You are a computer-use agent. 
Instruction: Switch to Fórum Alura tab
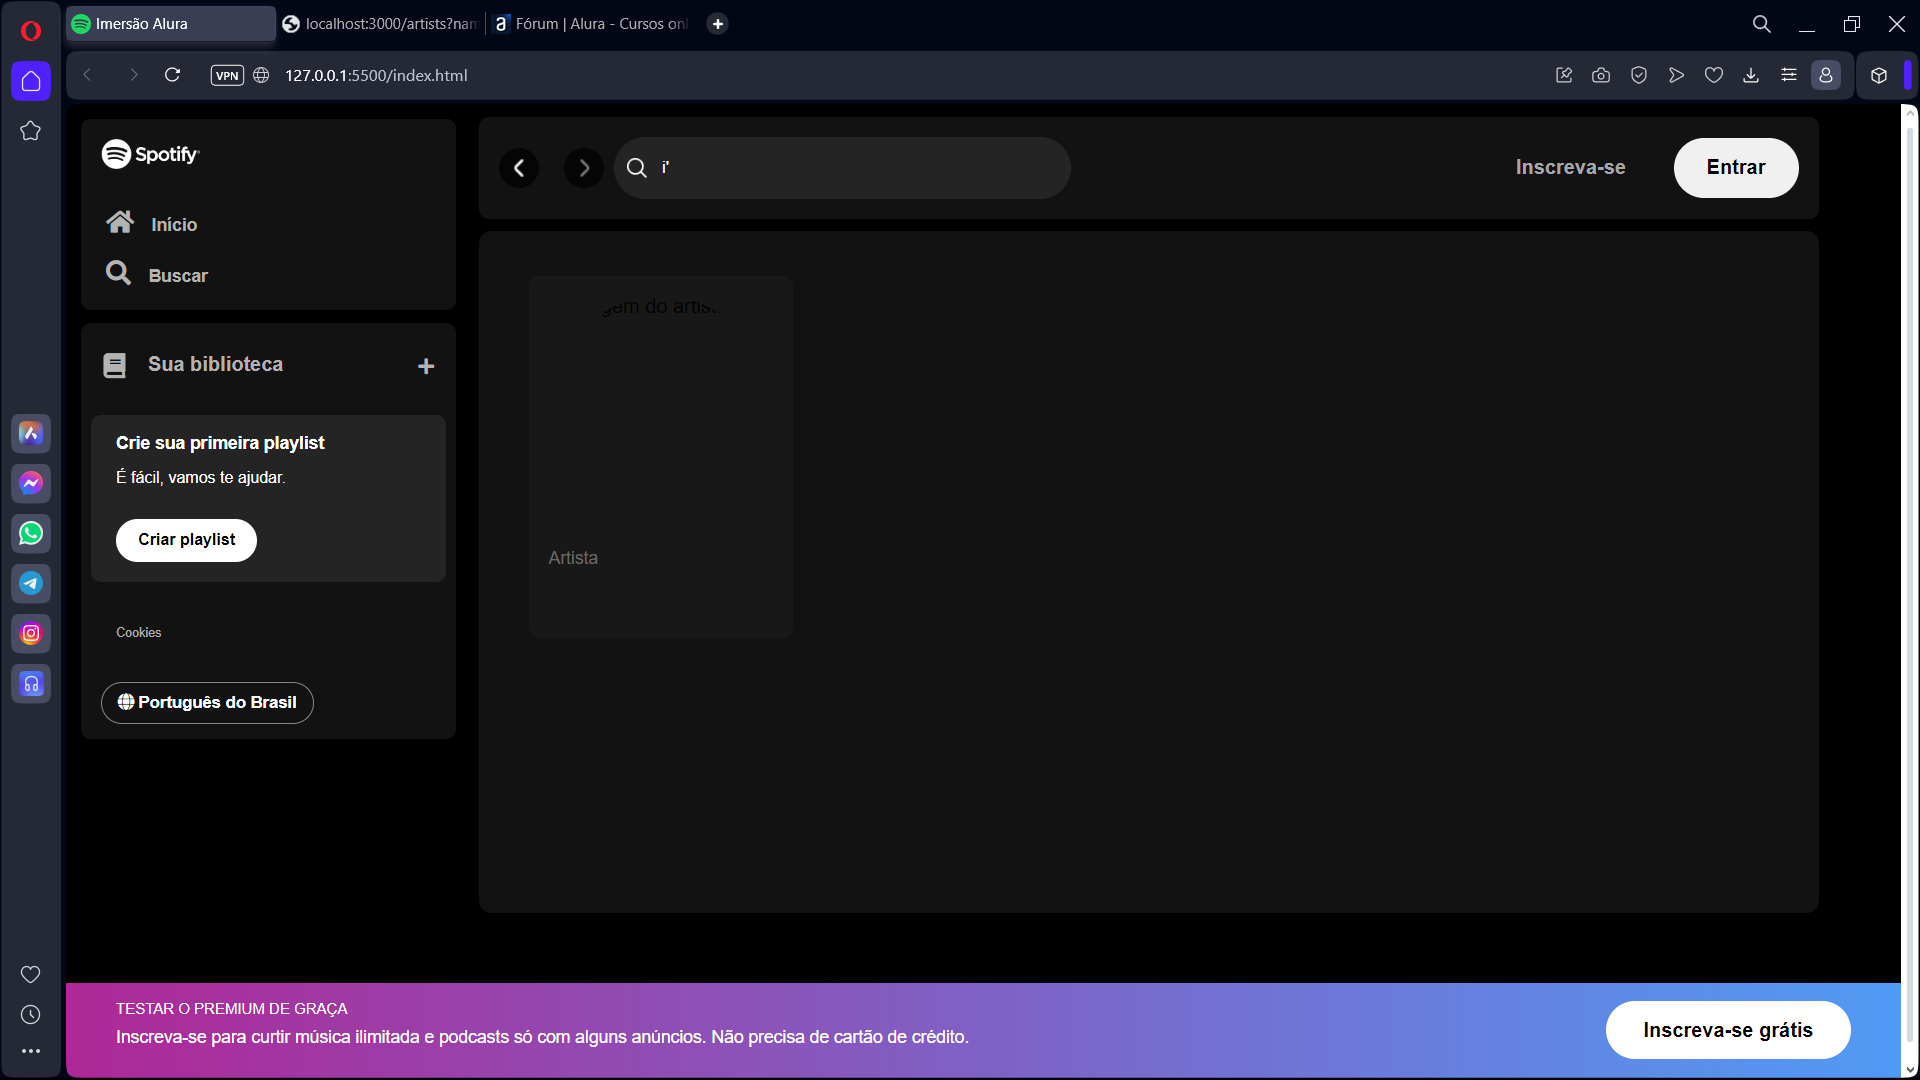click(x=592, y=24)
